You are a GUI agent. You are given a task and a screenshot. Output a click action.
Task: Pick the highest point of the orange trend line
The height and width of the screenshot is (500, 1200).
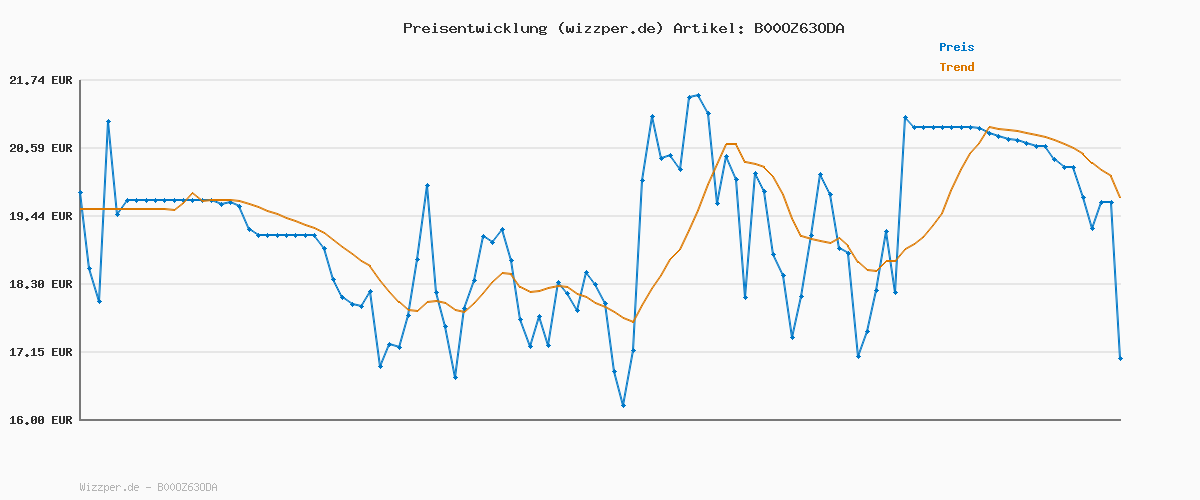coord(990,127)
